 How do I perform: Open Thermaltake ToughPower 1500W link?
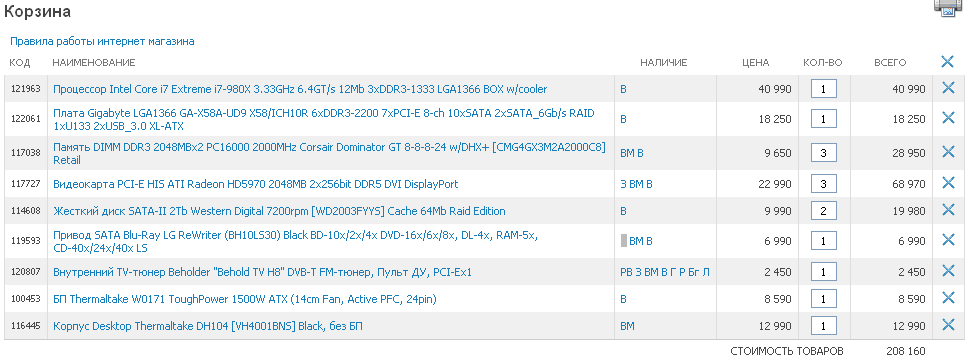coord(244,299)
